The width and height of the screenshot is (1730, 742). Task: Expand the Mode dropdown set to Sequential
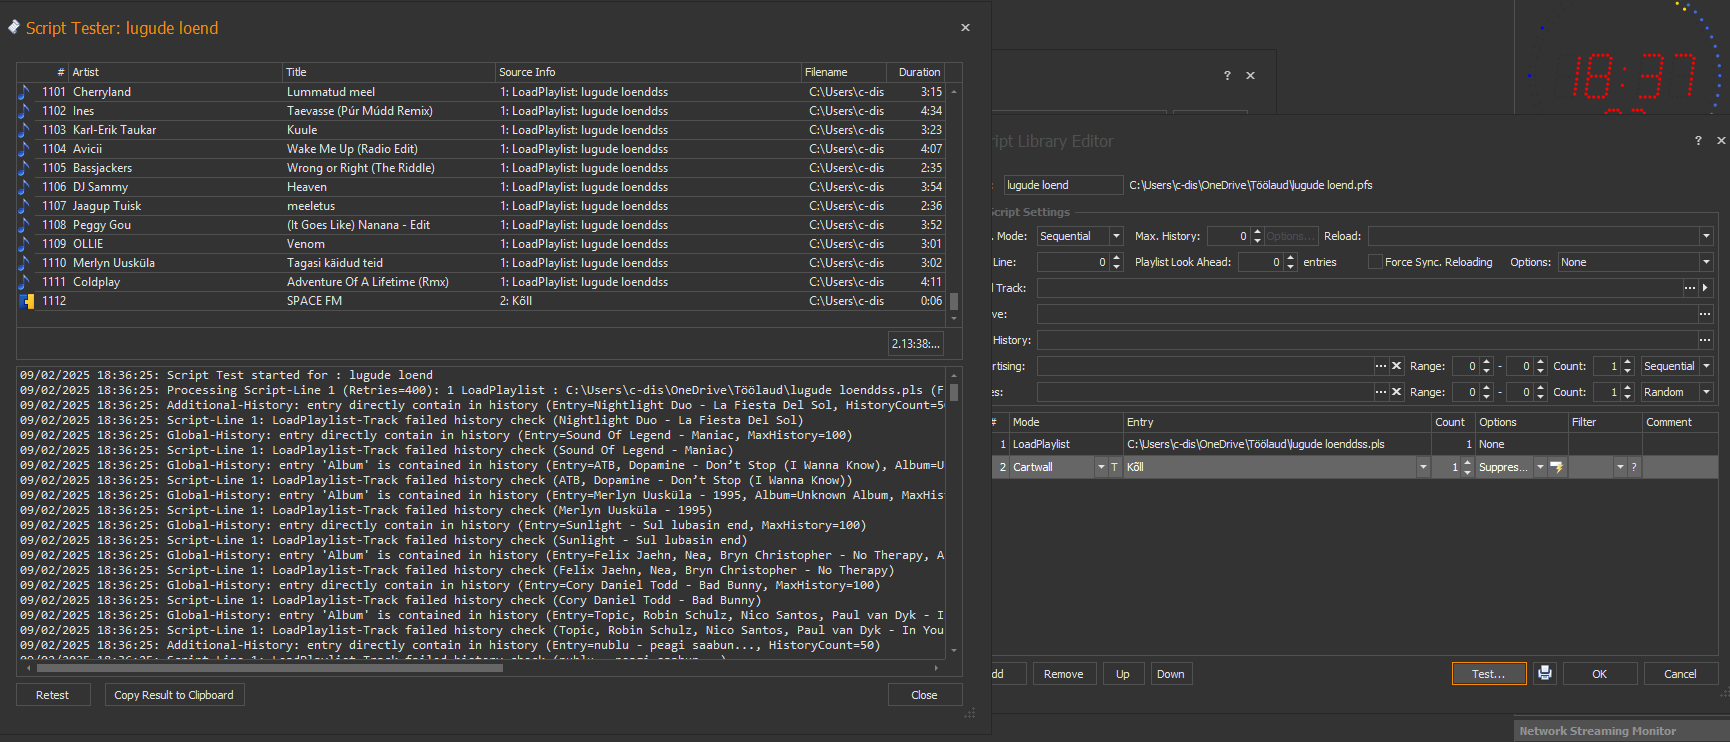click(1116, 236)
